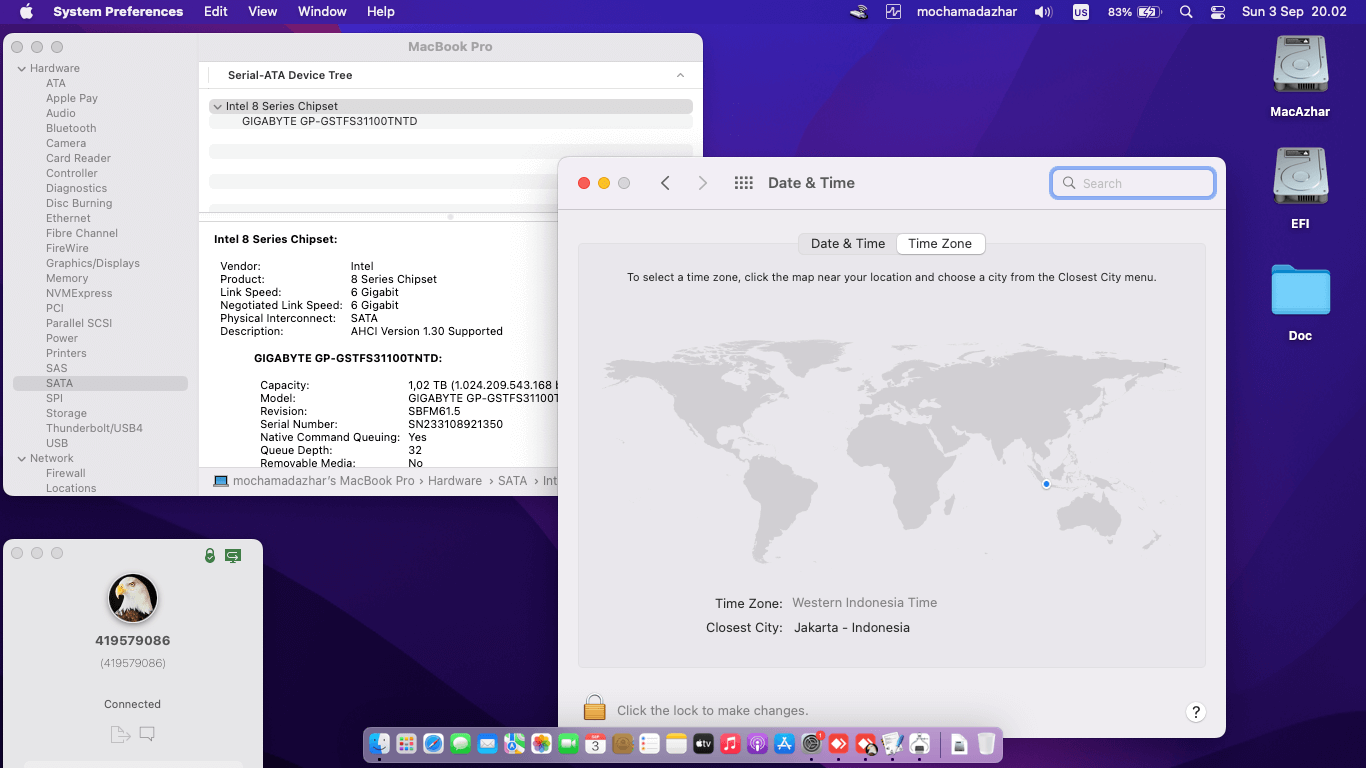
Task: Click serial number SN233108921350
Action: click(x=455, y=424)
